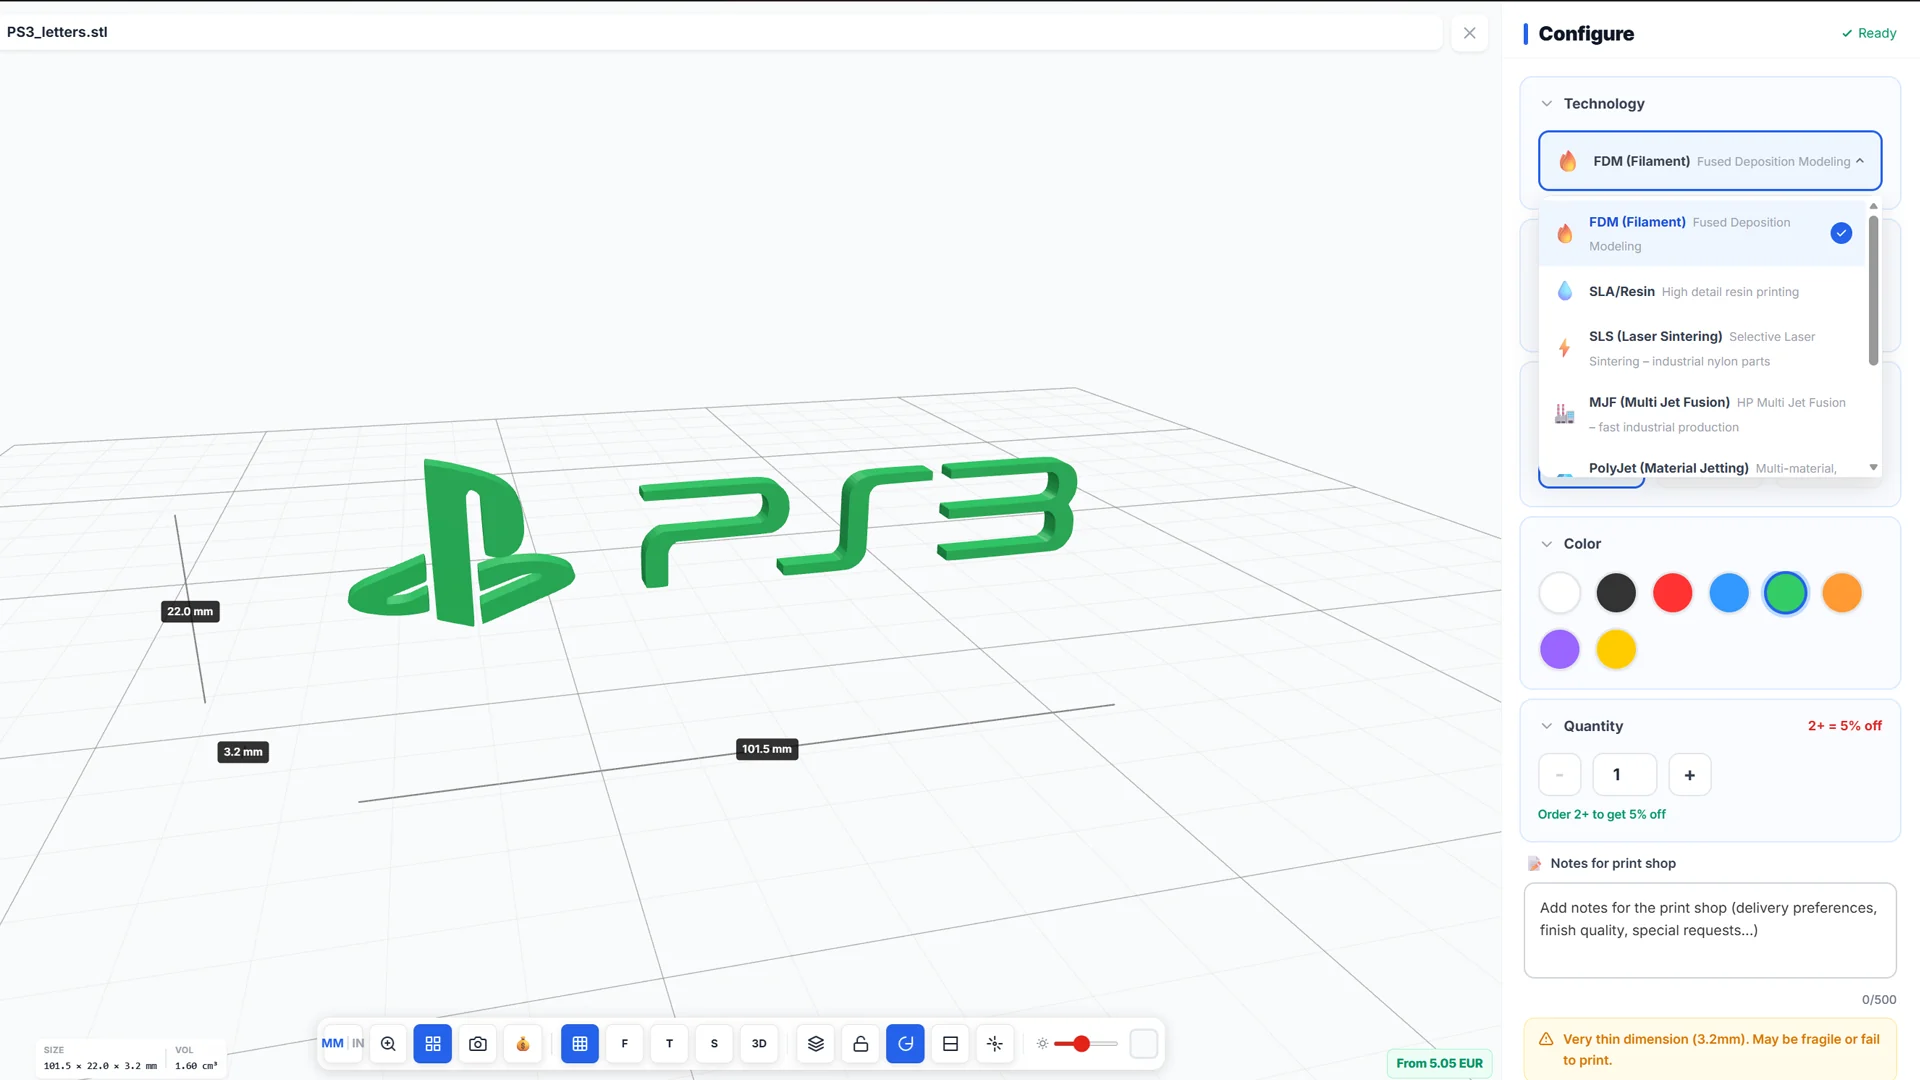Click the 2+ = 5% off label
The image size is (1920, 1080).
click(1844, 726)
